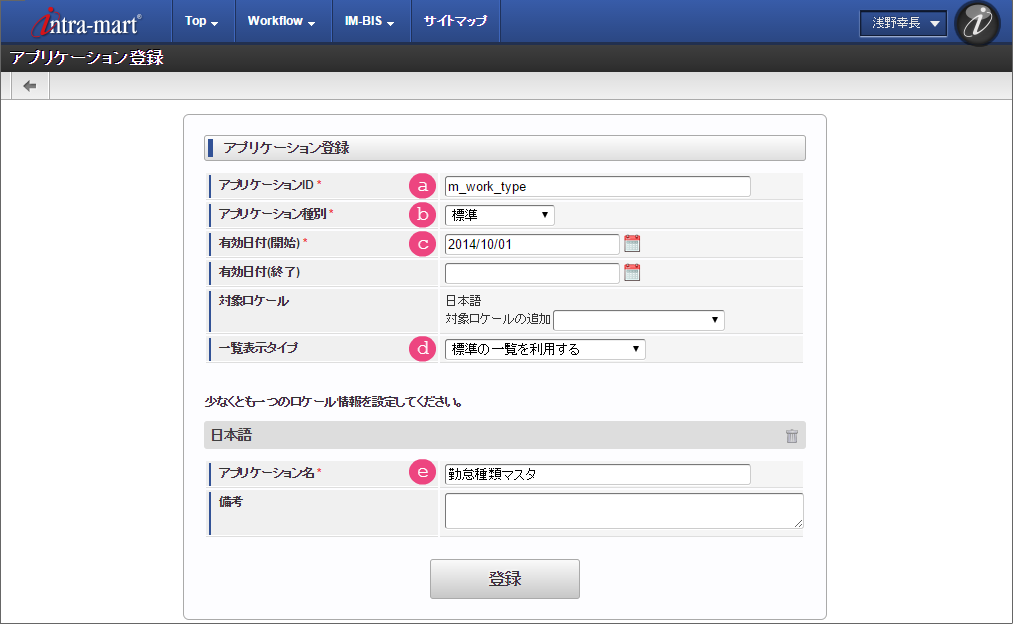The image size is (1013, 624).
Task: Open the アプリケーション種別 dropdown
Action: (x=499, y=215)
